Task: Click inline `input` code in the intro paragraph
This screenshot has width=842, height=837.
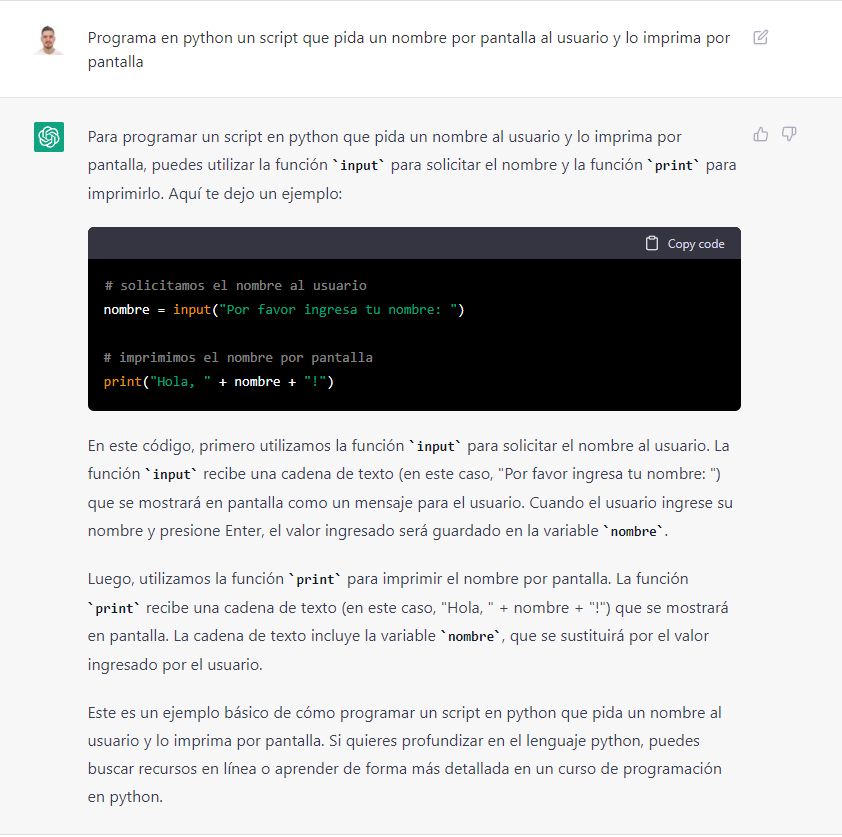Action: point(359,165)
